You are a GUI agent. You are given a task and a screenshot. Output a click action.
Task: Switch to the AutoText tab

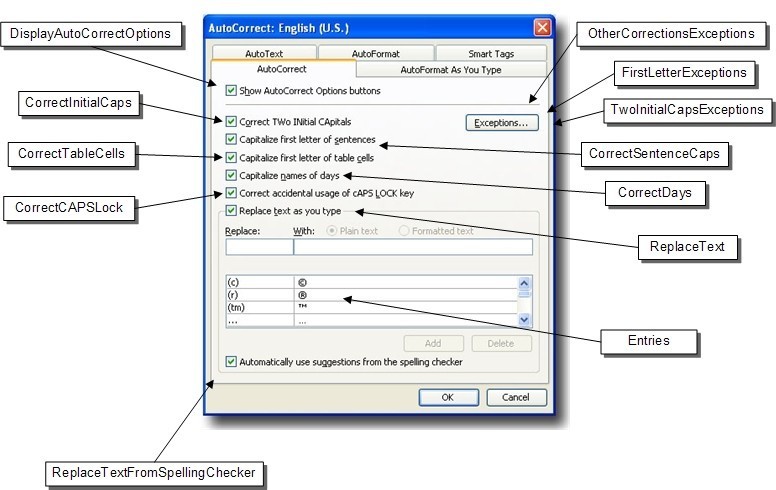coord(264,53)
